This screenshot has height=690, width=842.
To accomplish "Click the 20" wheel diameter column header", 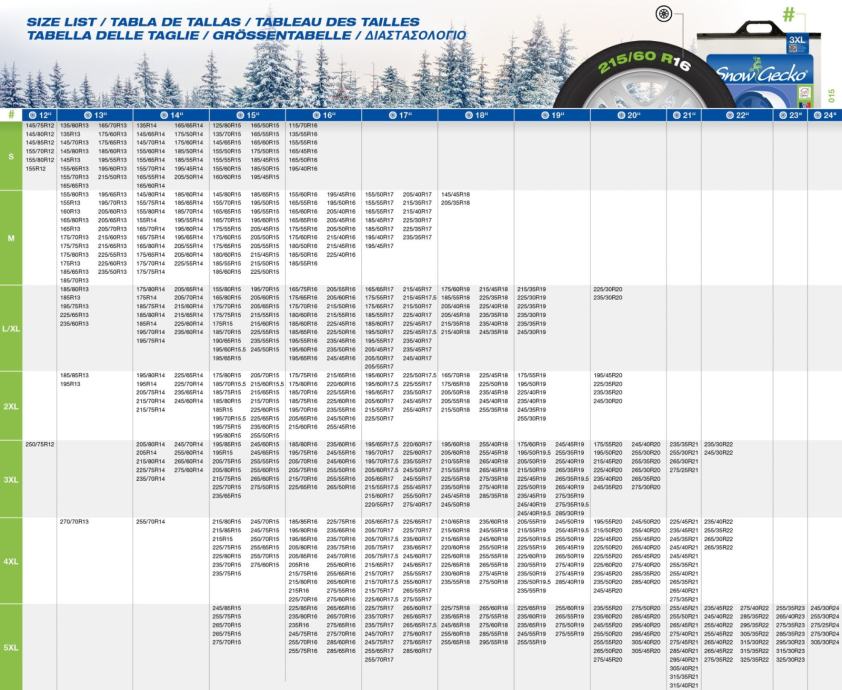I will (x=628, y=115).
